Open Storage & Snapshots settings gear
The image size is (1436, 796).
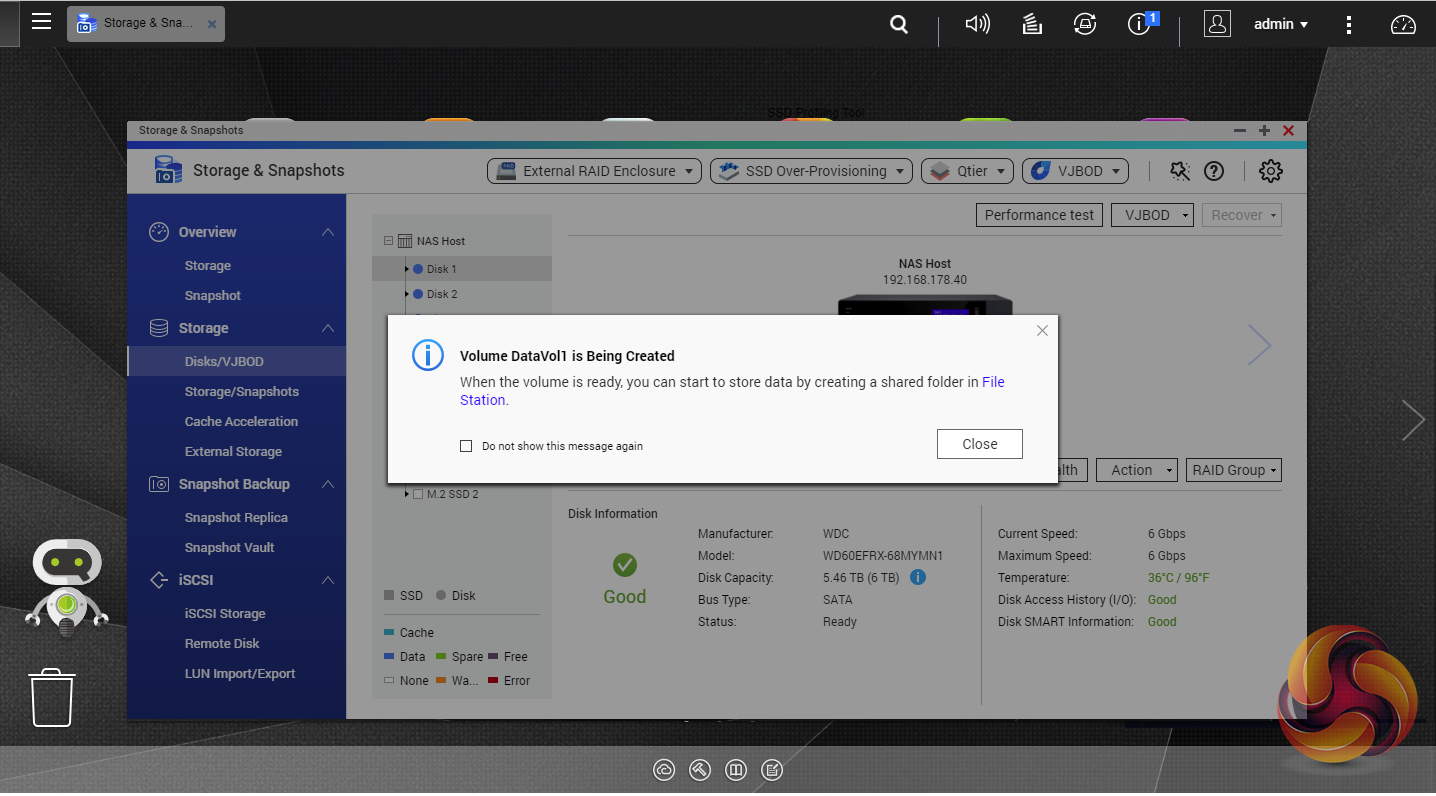coord(1270,171)
